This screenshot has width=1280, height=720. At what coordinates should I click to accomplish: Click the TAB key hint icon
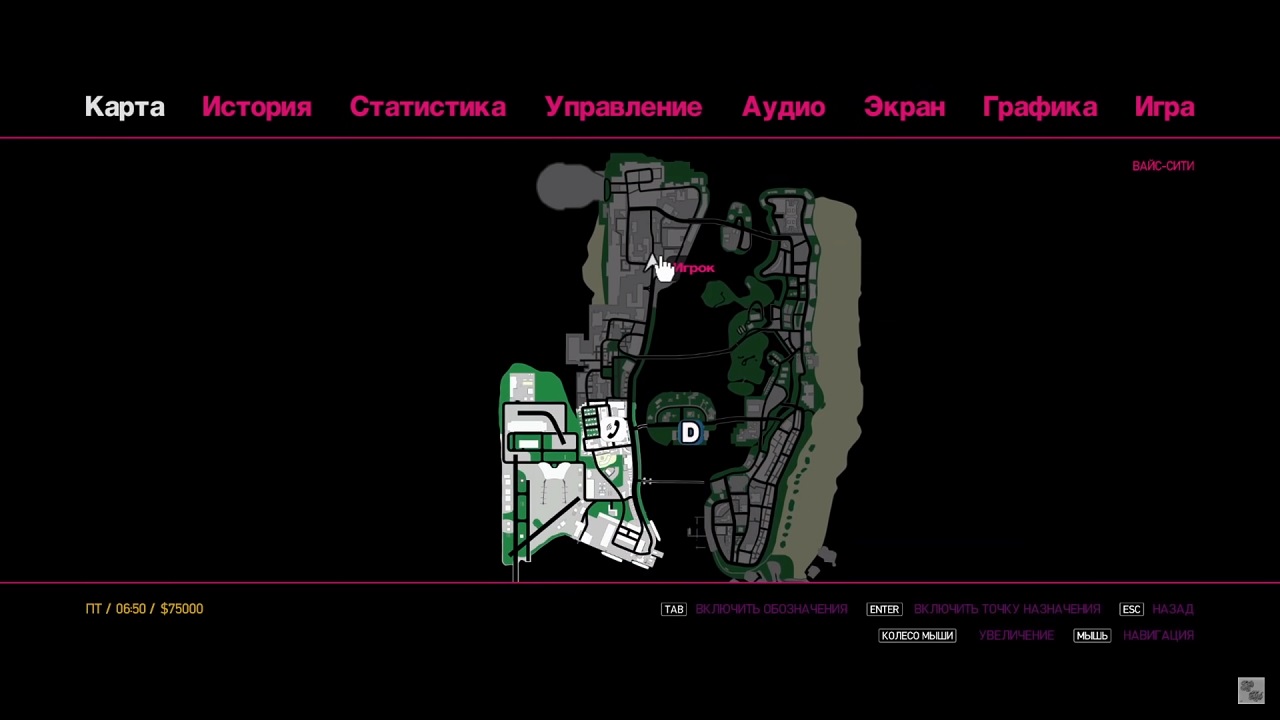(x=674, y=609)
